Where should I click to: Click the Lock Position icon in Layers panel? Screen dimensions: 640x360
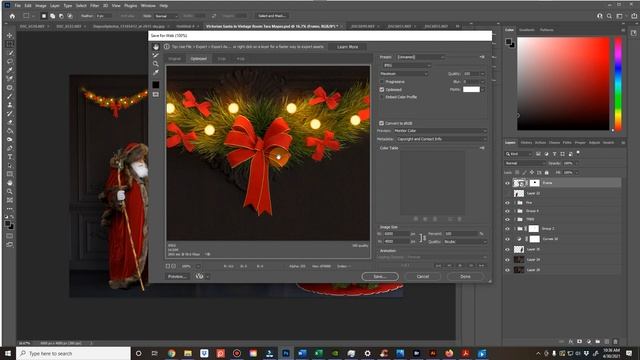point(532,173)
